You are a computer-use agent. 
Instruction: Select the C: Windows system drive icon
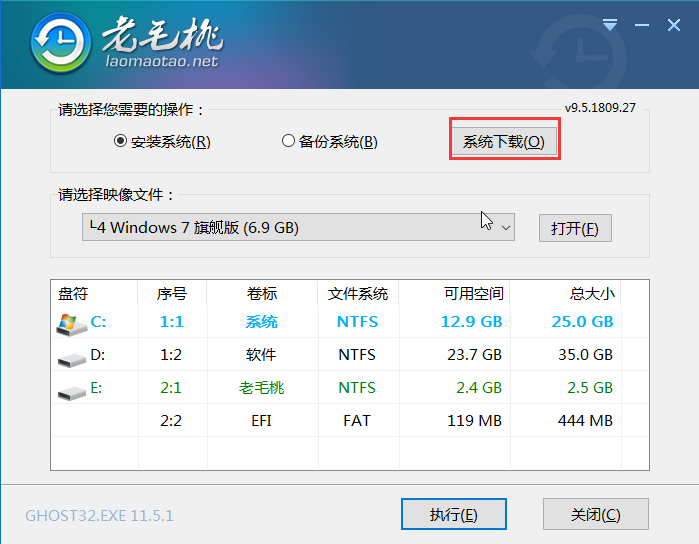click(71, 323)
